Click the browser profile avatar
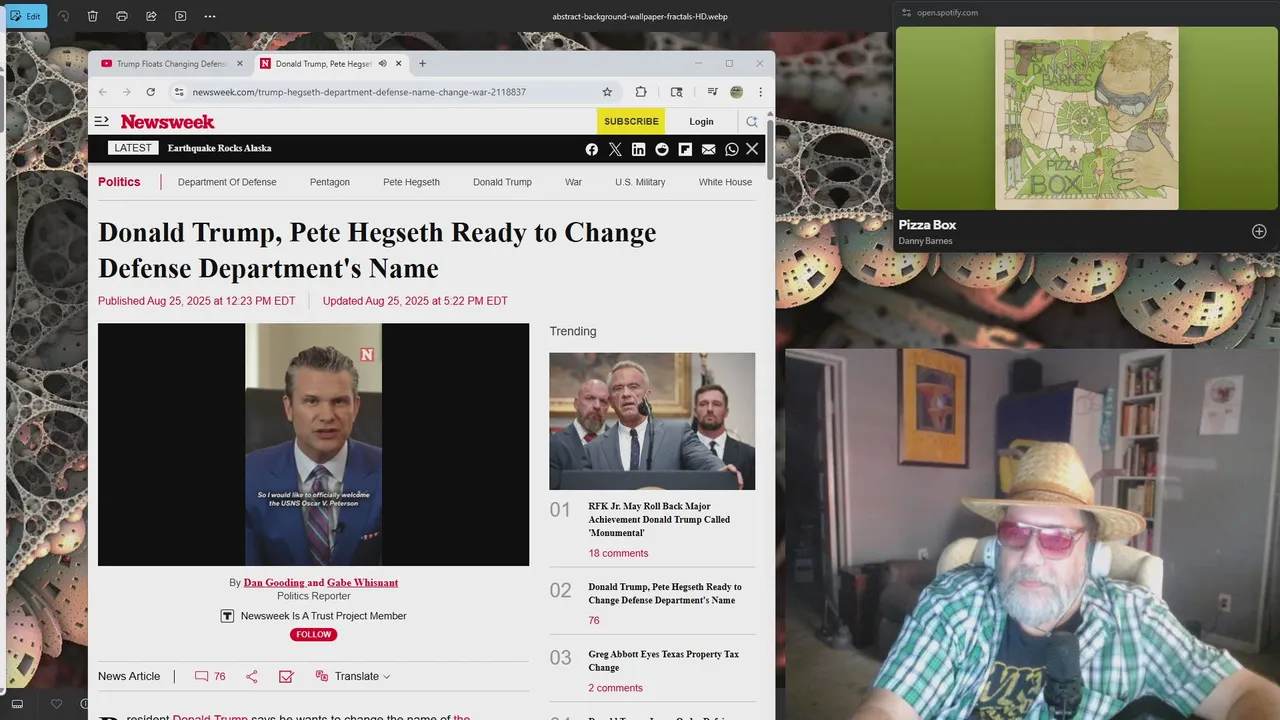Screen dimensions: 1280x720 736,92
